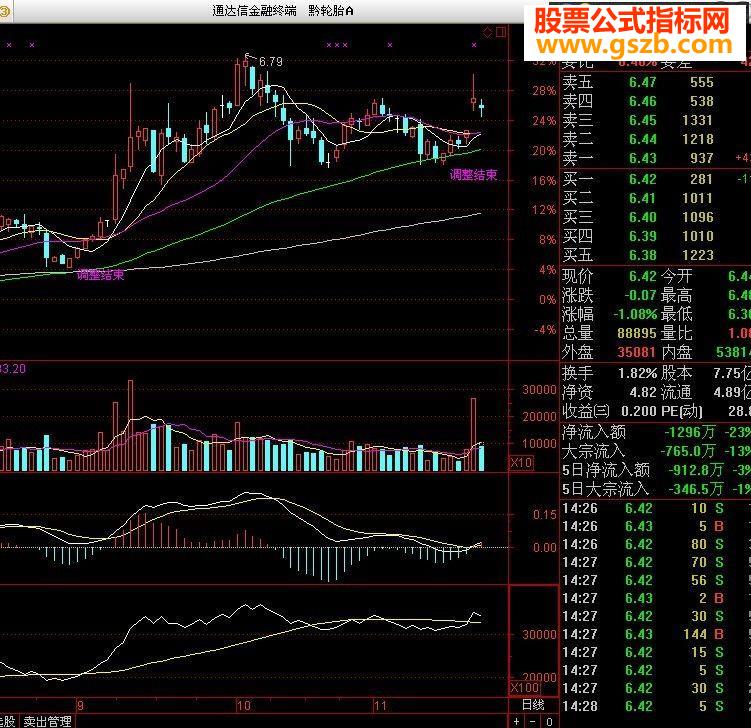This screenshot has width=751, height=728.
Task: Select the 卖一 ask row at 6.43
Action: tap(655, 158)
